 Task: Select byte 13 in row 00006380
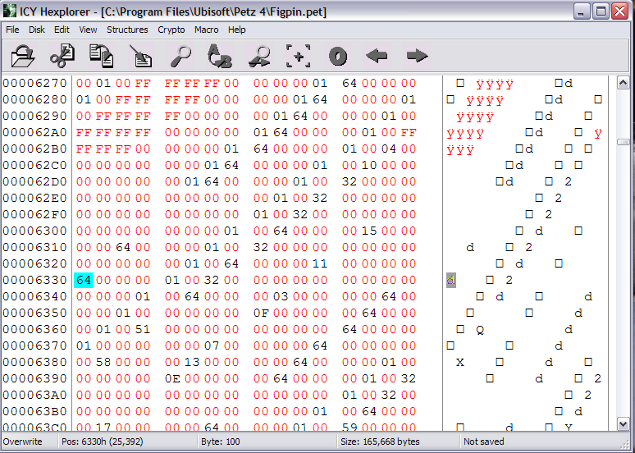click(x=192, y=362)
